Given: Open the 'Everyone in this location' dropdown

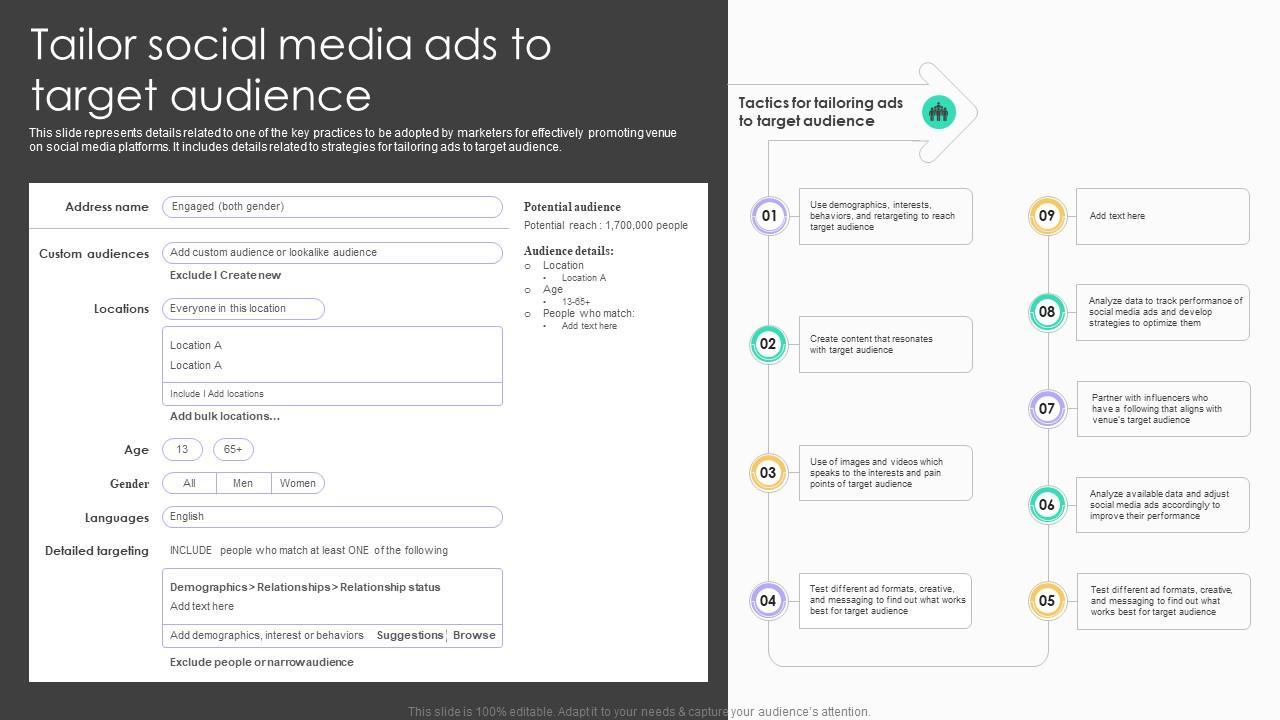Looking at the screenshot, I should coord(243,309).
